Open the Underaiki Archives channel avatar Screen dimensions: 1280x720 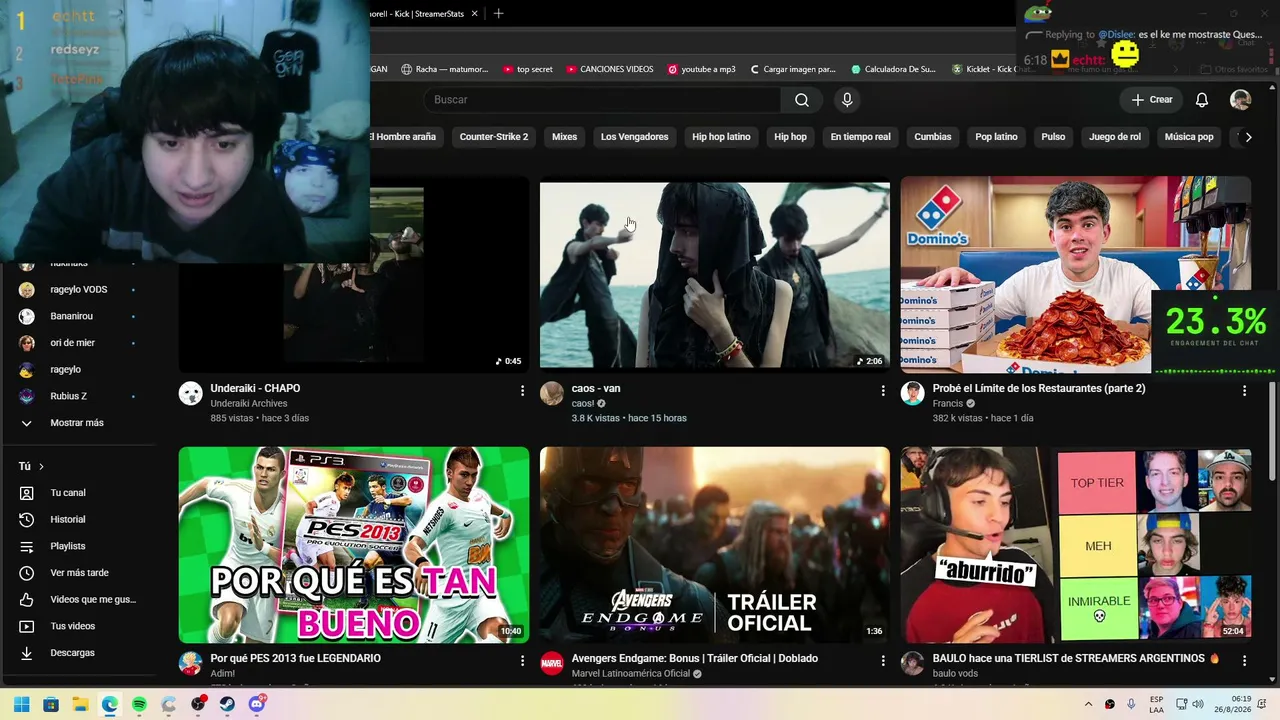[x=190, y=393]
